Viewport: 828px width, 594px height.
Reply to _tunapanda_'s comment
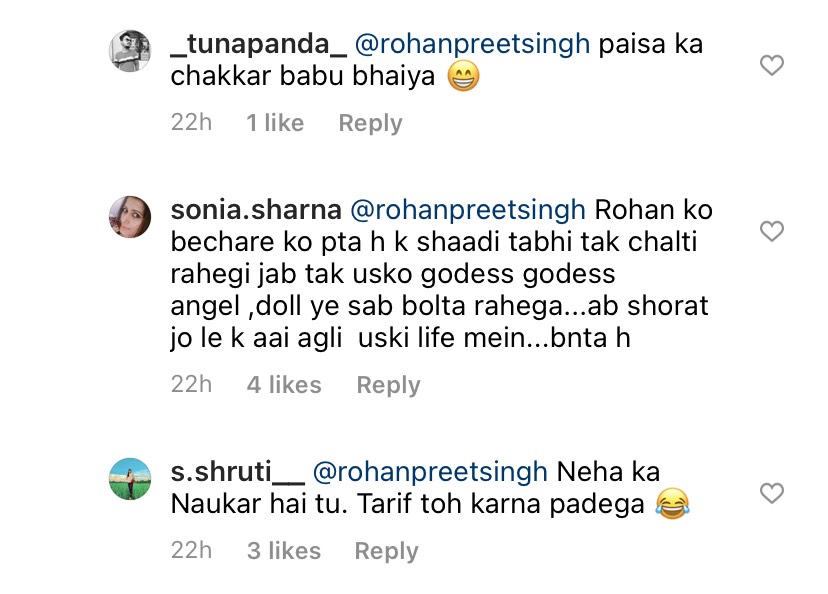pyautogui.click(x=370, y=123)
